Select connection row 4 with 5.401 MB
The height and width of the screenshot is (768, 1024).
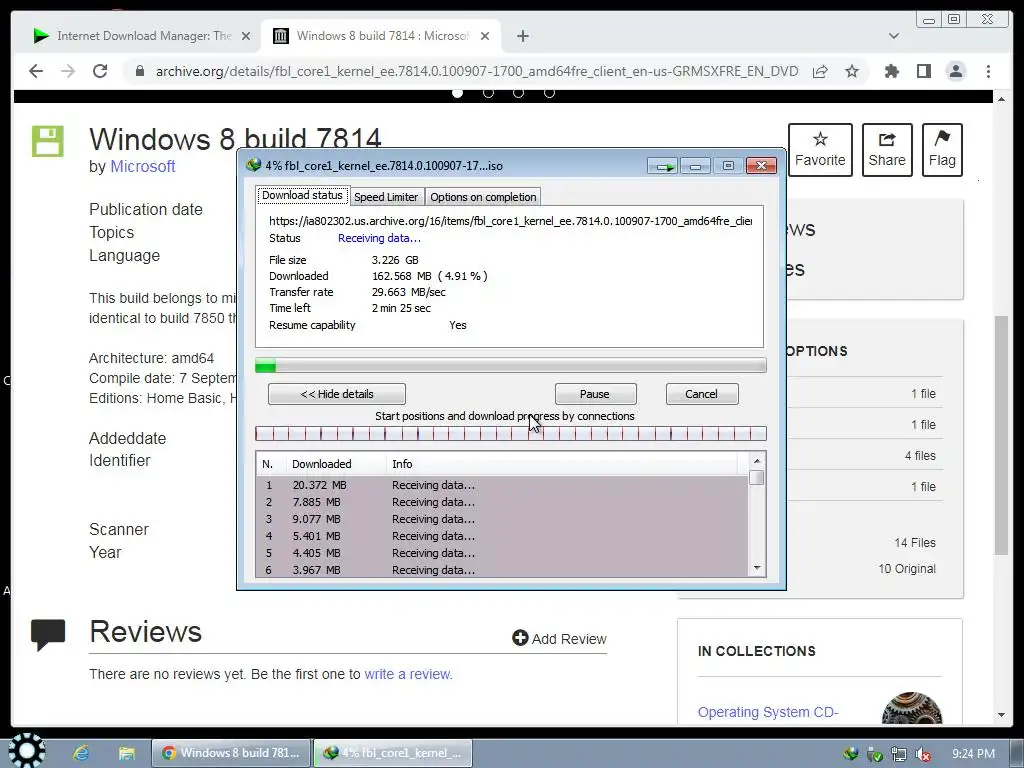pyautogui.click(x=502, y=536)
